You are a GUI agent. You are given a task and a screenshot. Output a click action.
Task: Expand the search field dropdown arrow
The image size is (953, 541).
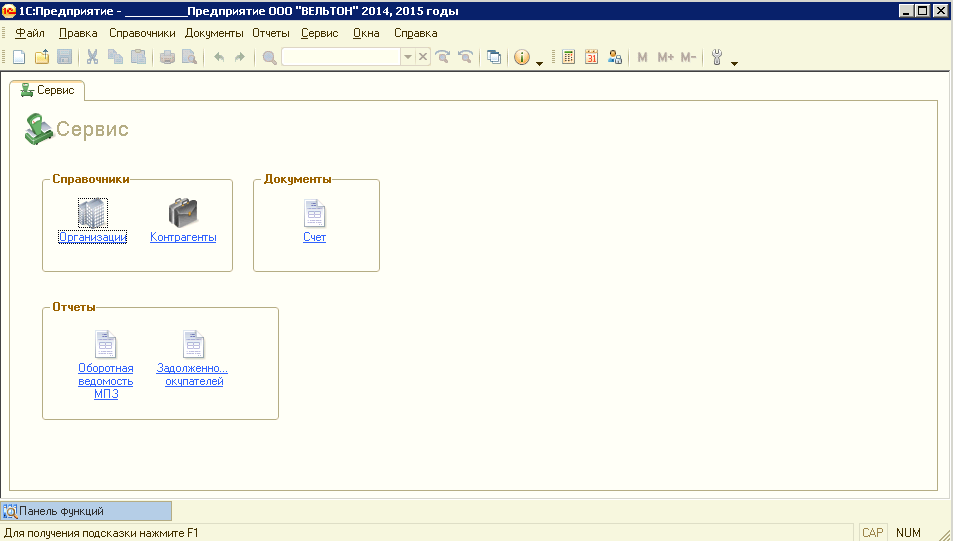(407, 58)
